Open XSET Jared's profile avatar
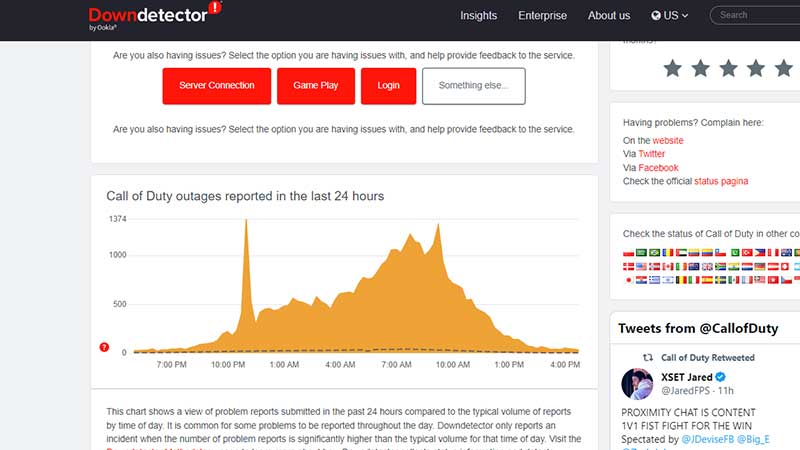Screen dimensions: 800x450 pos(637,384)
